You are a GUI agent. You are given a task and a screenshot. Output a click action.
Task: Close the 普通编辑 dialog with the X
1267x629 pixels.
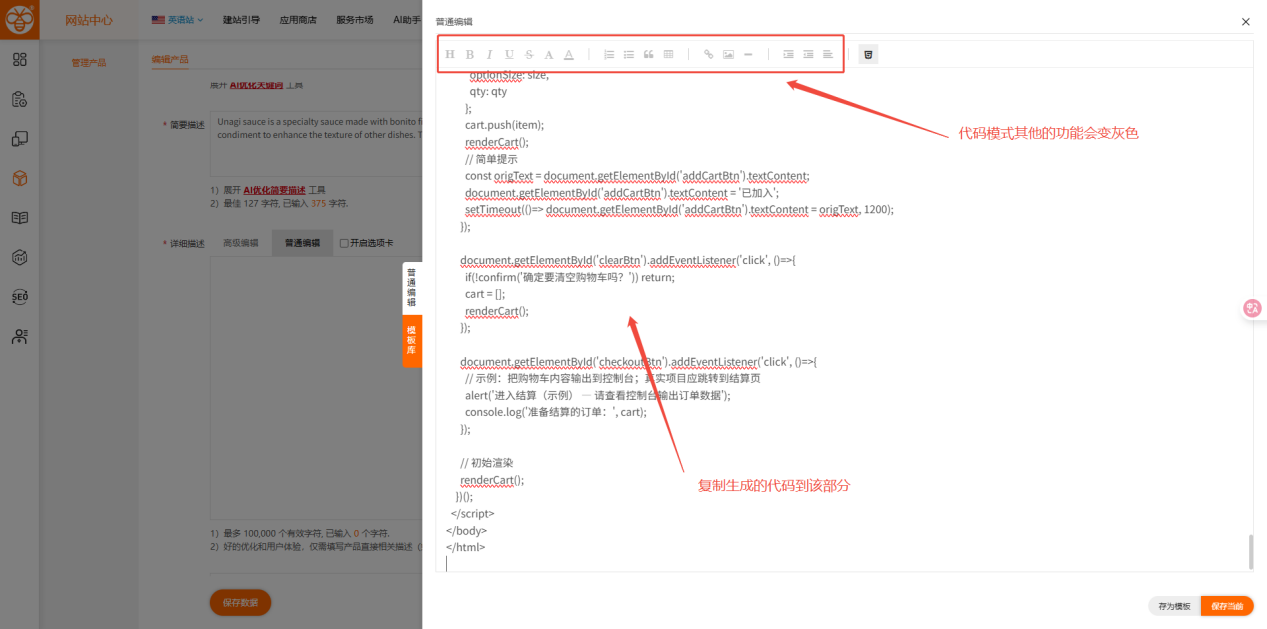pos(1245,21)
